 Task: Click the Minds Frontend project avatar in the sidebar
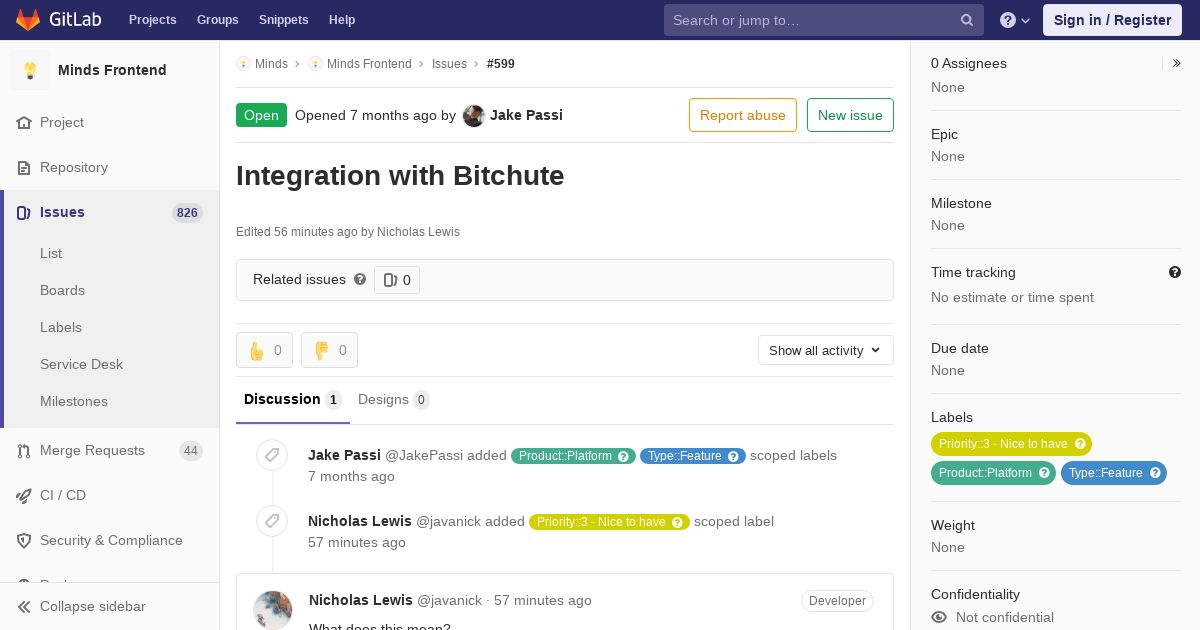(30, 70)
